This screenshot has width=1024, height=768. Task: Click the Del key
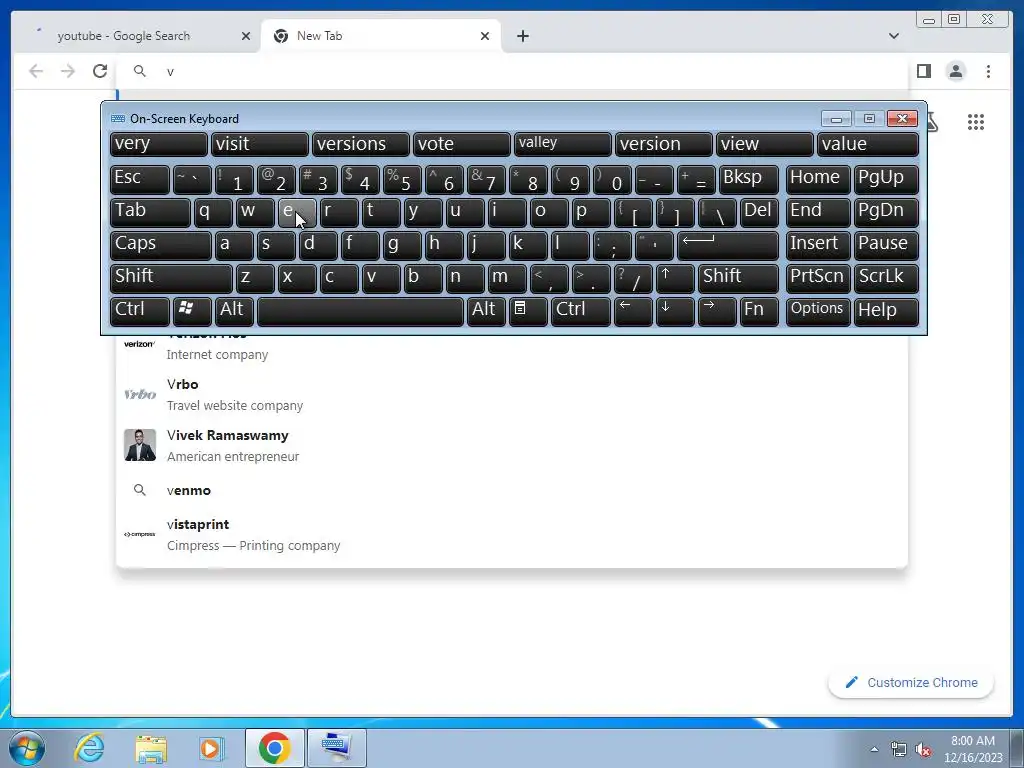click(x=759, y=212)
